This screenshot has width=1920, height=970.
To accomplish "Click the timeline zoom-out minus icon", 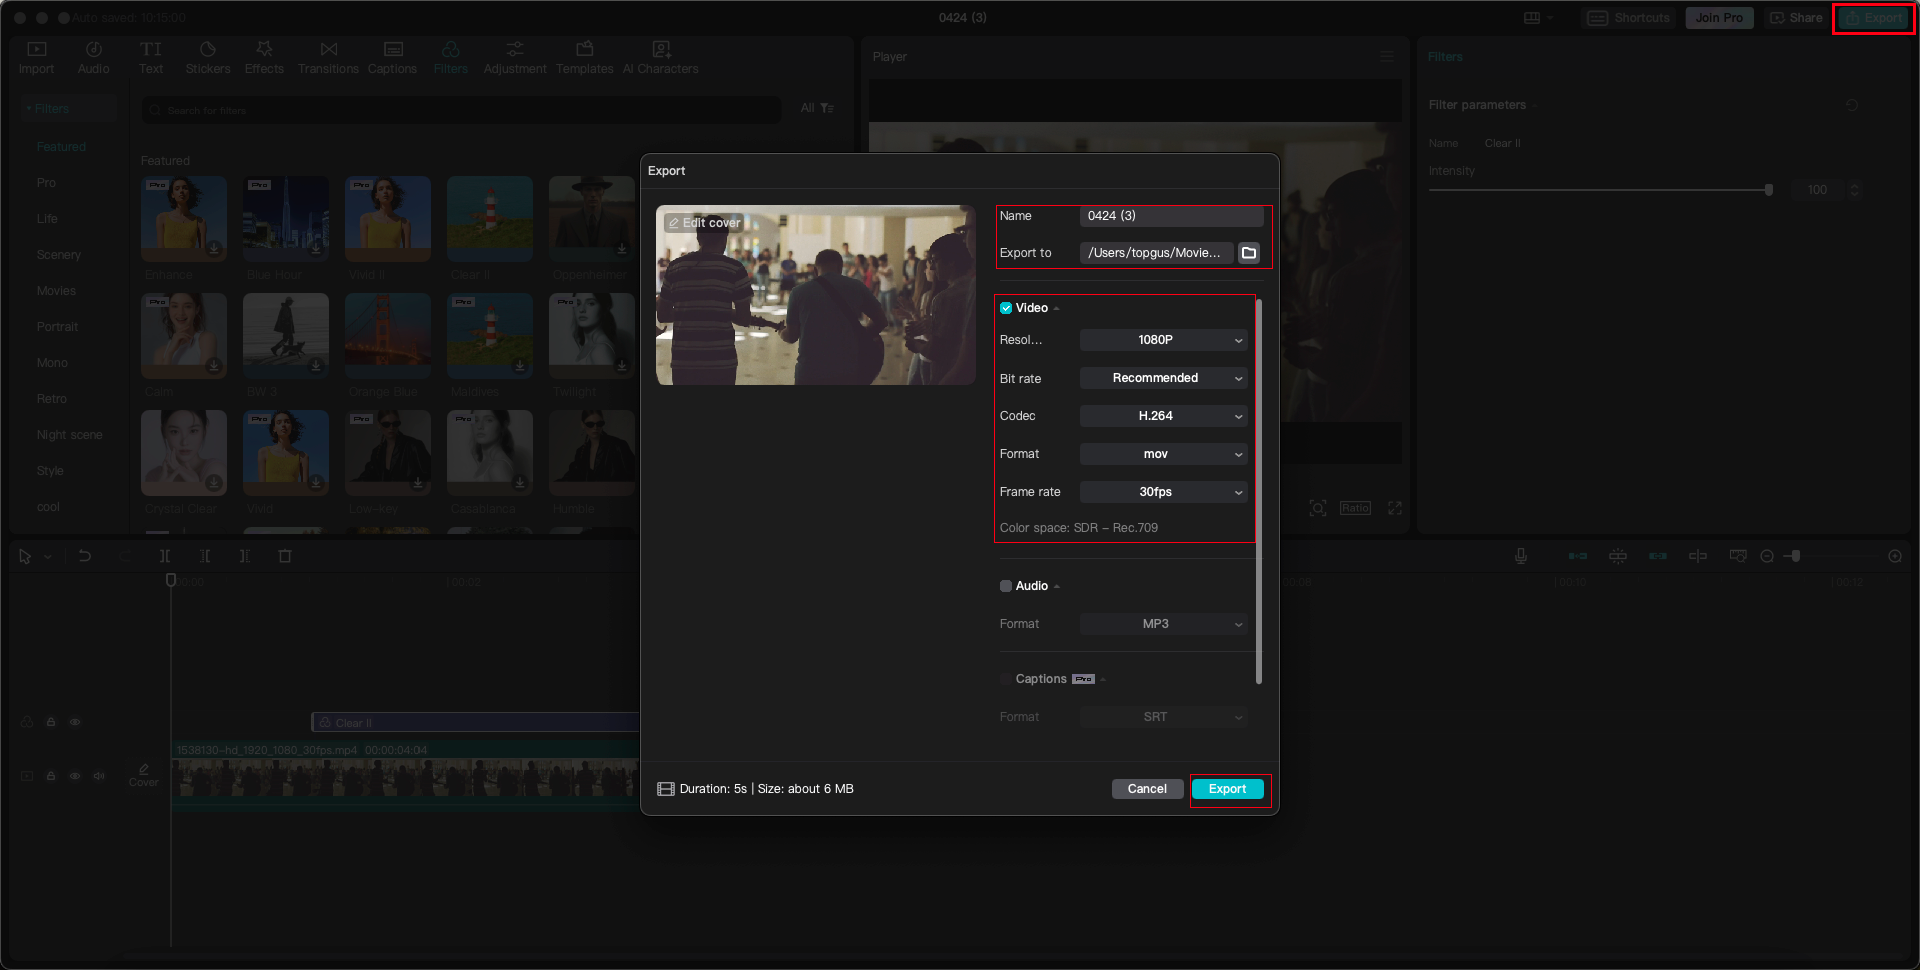I will tap(1767, 556).
